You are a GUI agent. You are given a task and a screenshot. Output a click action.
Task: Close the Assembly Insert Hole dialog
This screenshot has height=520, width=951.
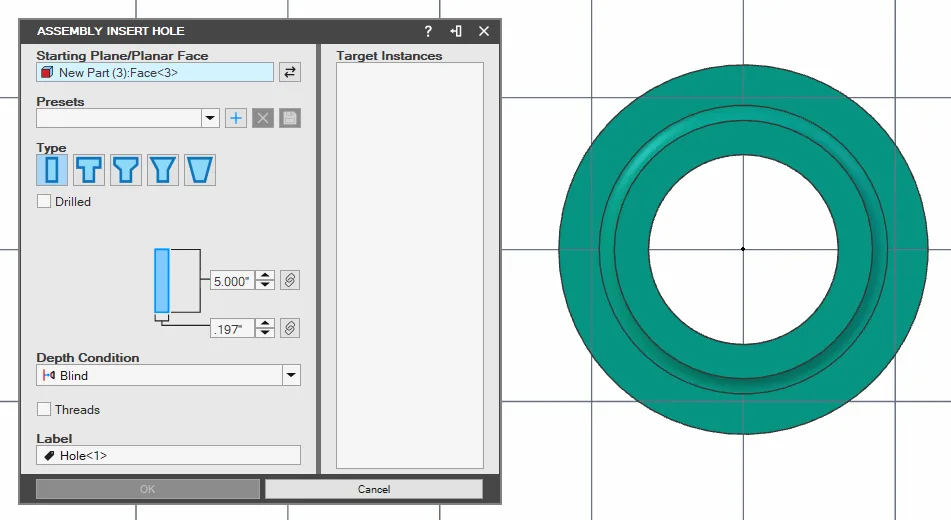(x=484, y=31)
